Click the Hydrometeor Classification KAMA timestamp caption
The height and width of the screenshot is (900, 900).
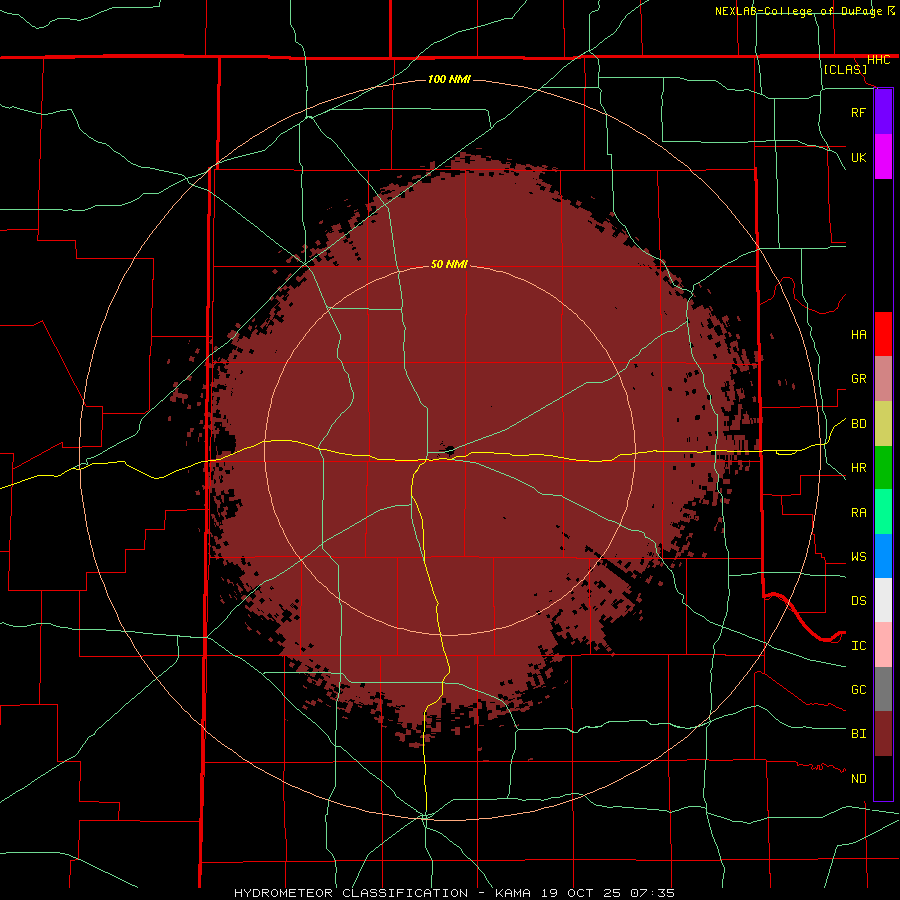pos(454,893)
